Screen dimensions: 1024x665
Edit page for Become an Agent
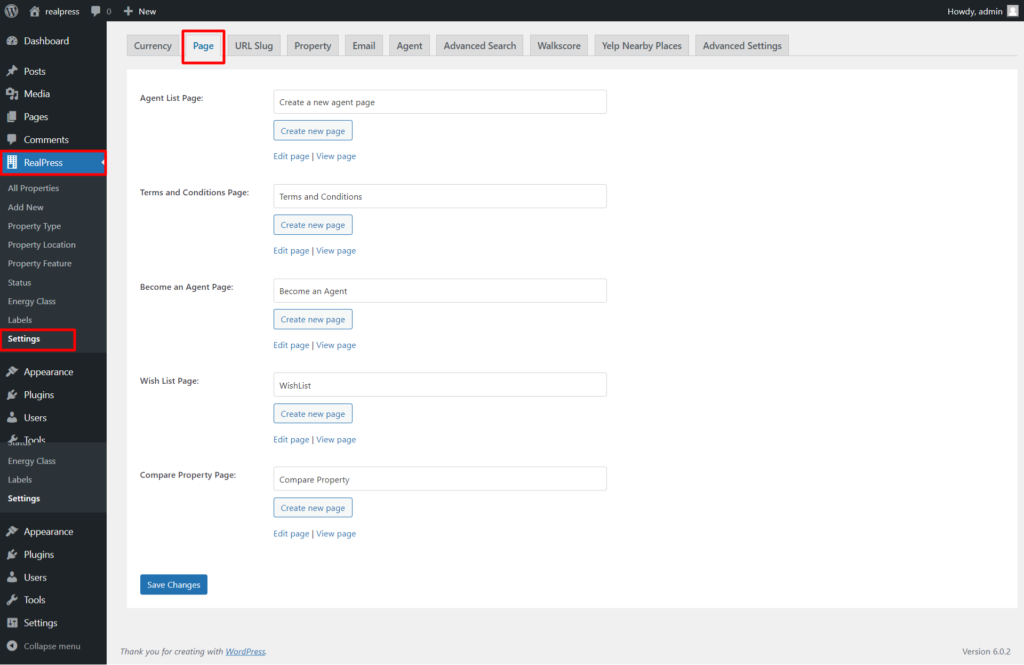click(x=291, y=345)
